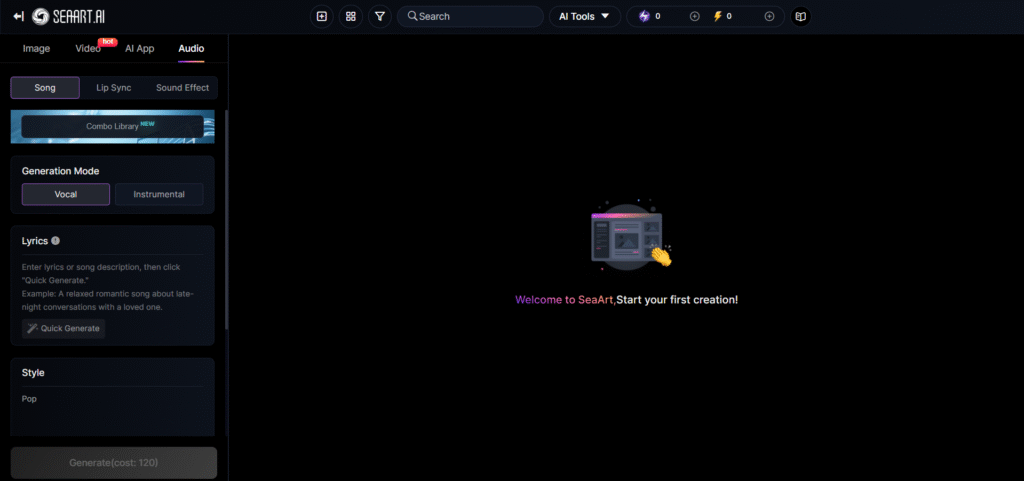Switch to the Image tab
Screen dimensions: 1024x481
tap(36, 48)
